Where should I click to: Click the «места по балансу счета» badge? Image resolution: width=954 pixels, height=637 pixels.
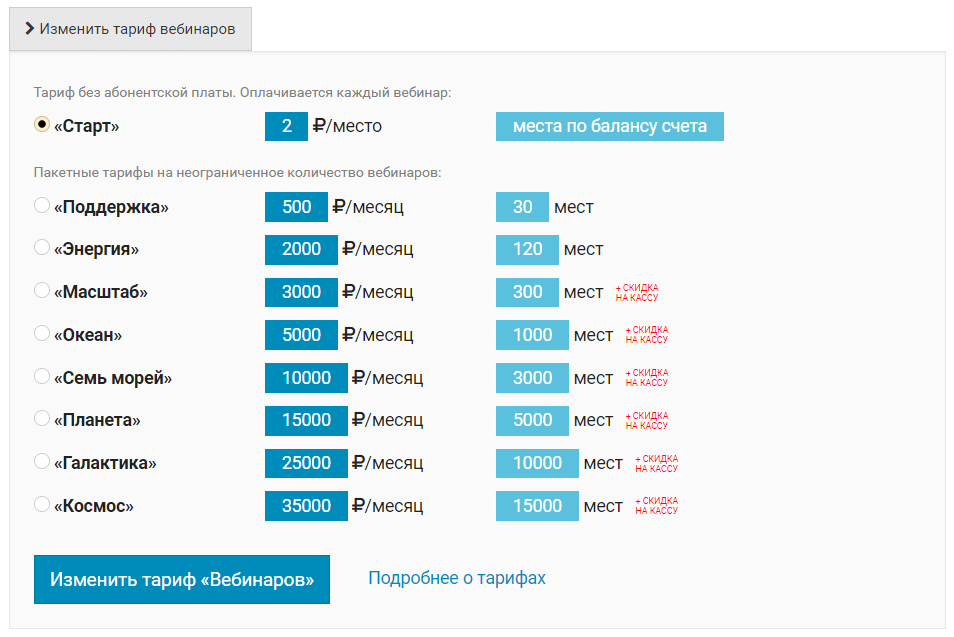609,126
